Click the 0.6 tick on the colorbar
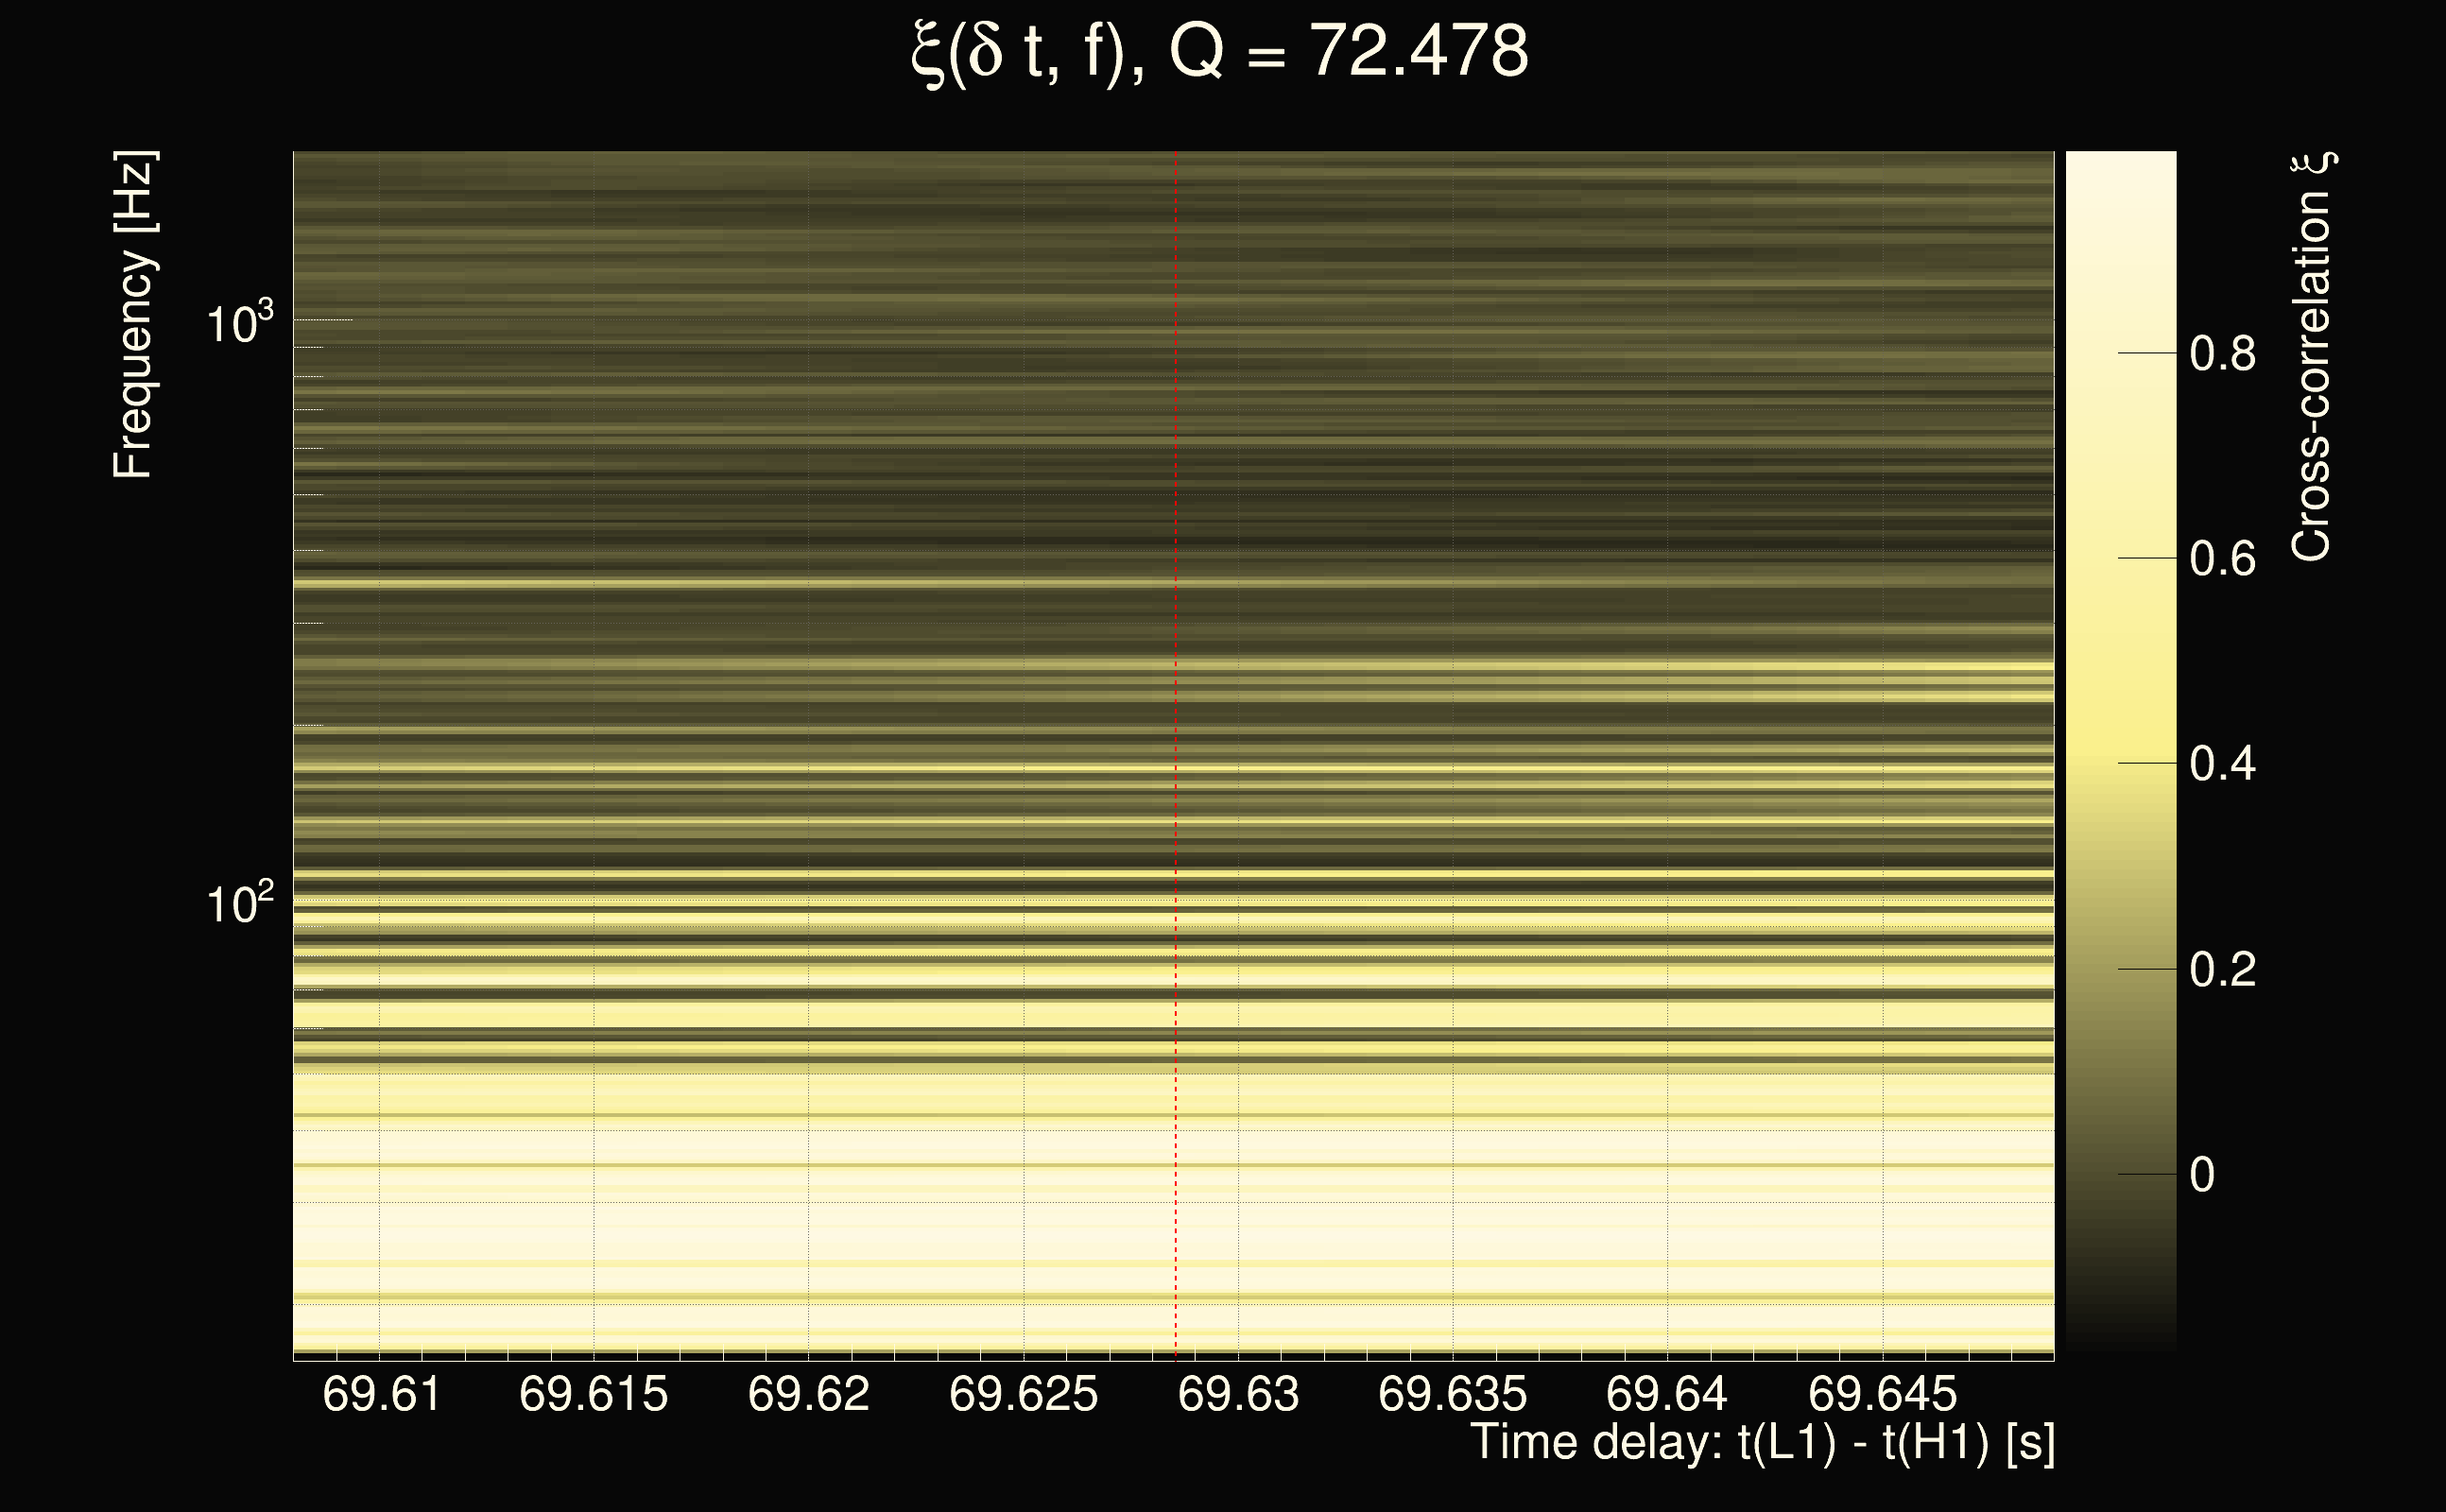2446x1512 pixels. pyautogui.click(x=2222, y=559)
